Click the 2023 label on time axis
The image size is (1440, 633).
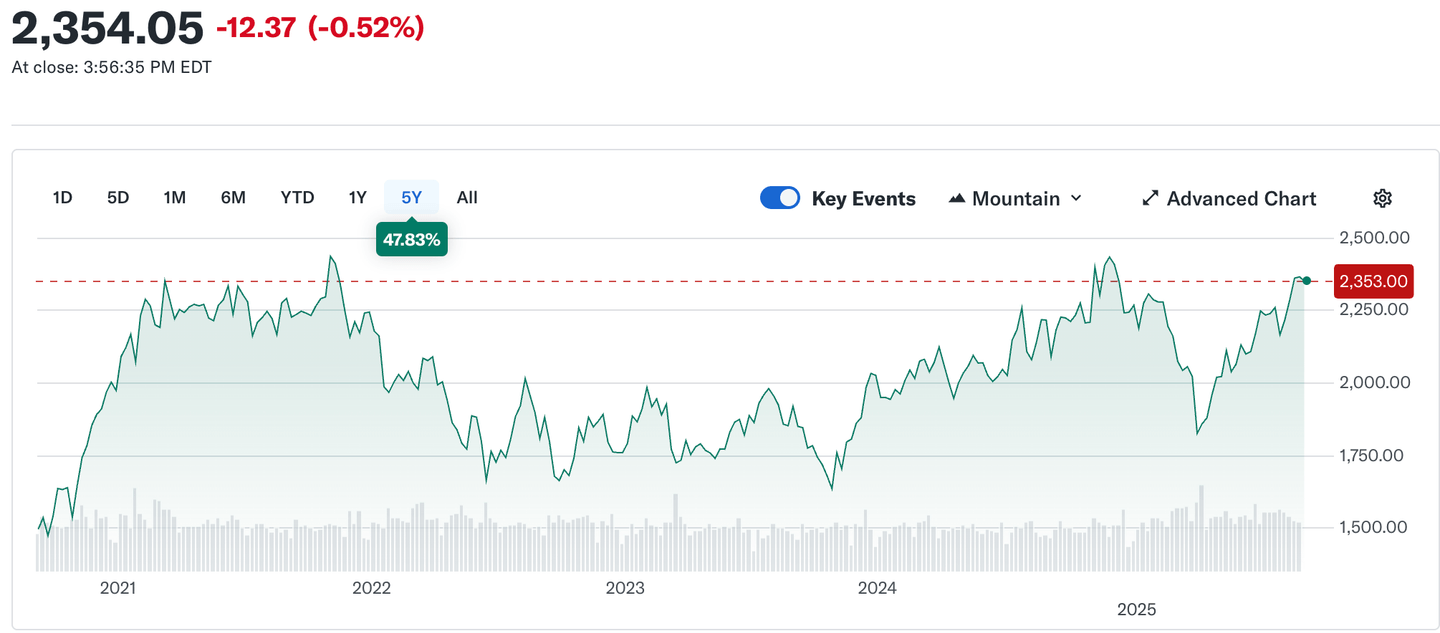[x=625, y=588]
